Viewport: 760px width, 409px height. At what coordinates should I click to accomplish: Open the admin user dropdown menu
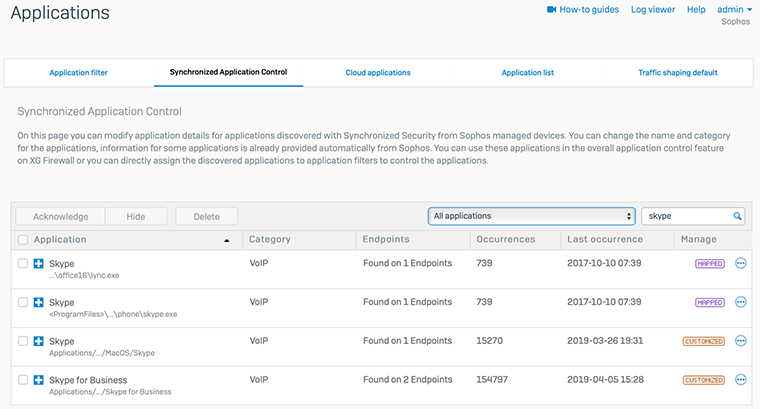coord(734,10)
